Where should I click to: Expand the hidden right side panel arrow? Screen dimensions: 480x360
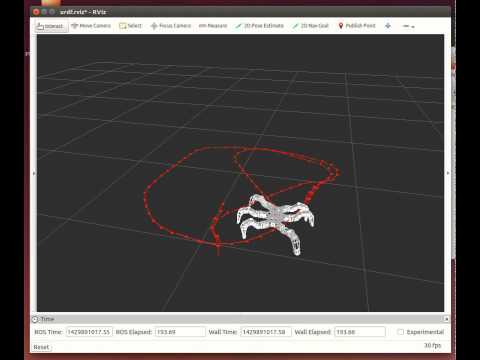[448, 173]
